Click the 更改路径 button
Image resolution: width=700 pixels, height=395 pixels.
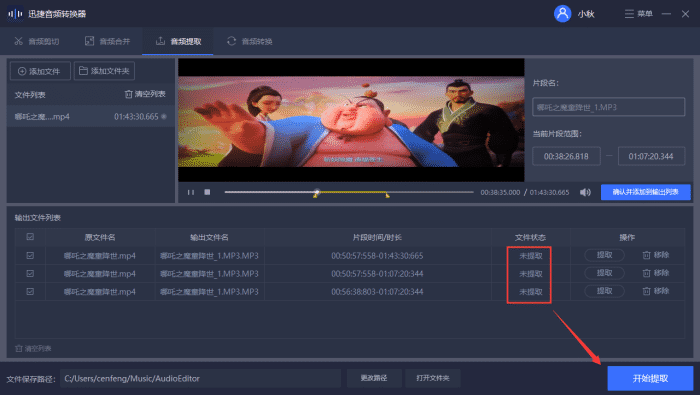pyautogui.click(x=374, y=378)
